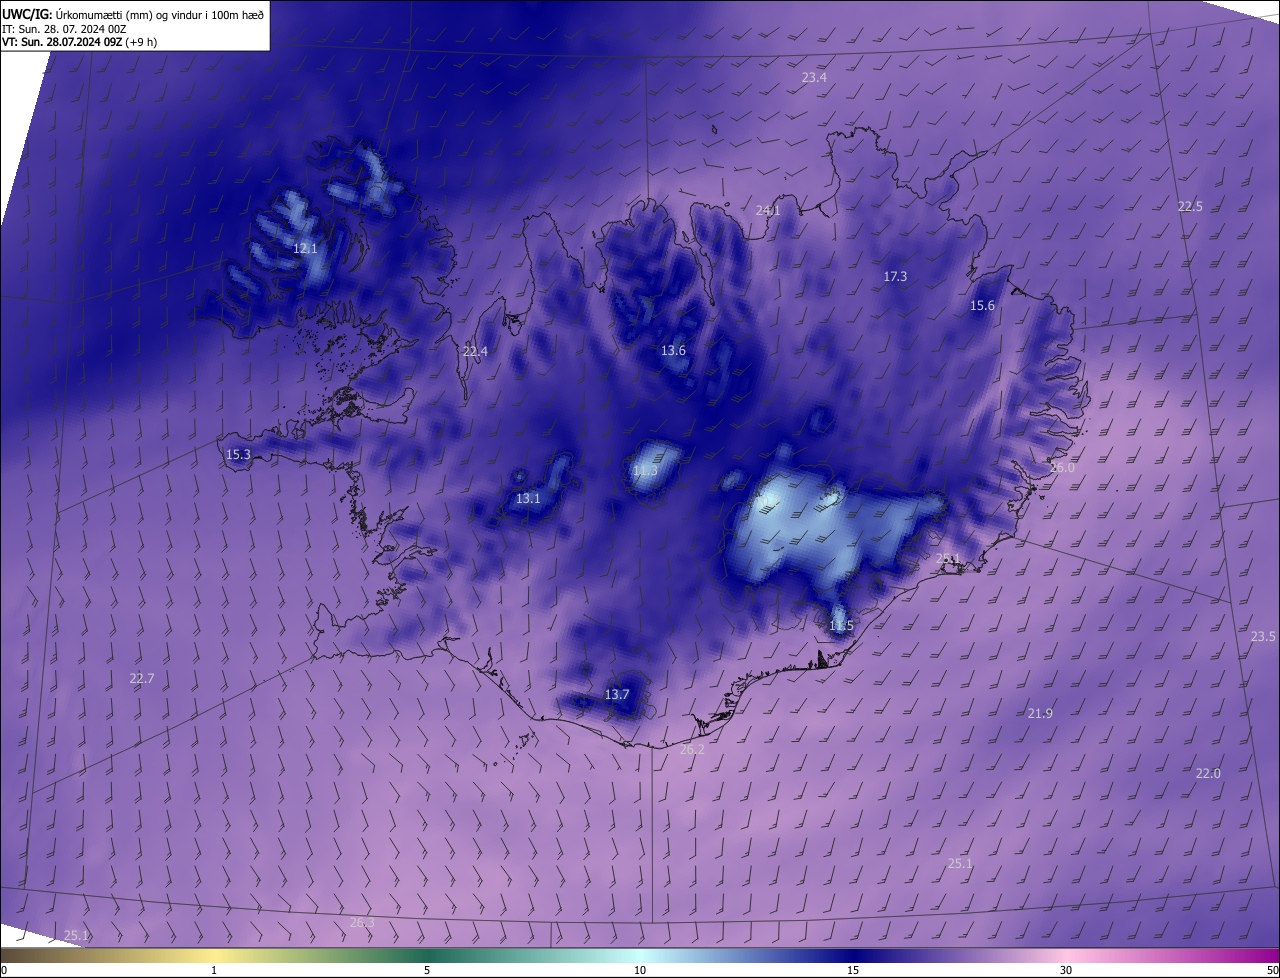Click the 17.3 value label on the map
1280x978 pixels.
pyautogui.click(x=895, y=276)
